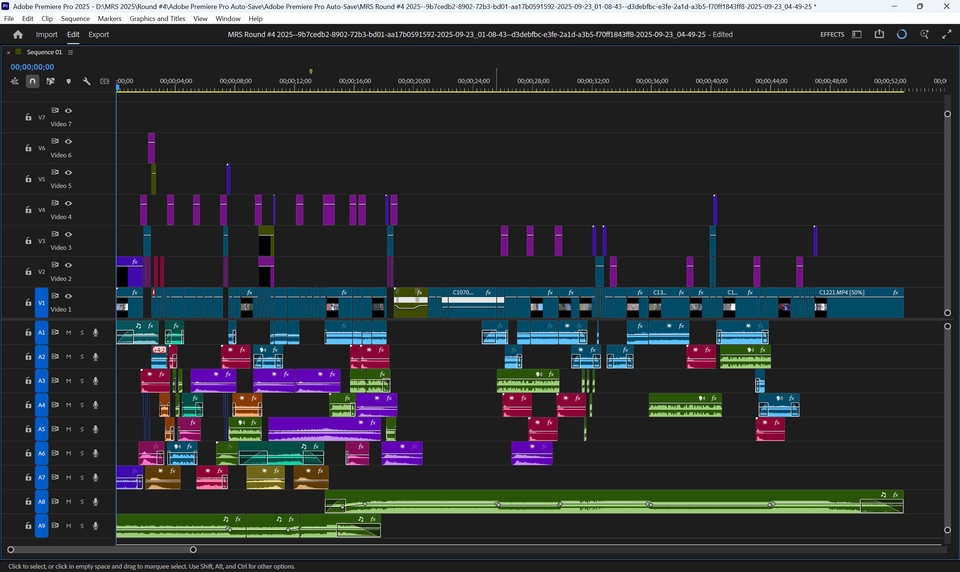Click the Caption track options CC icon
960x572 pixels.
[x=103, y=81]
